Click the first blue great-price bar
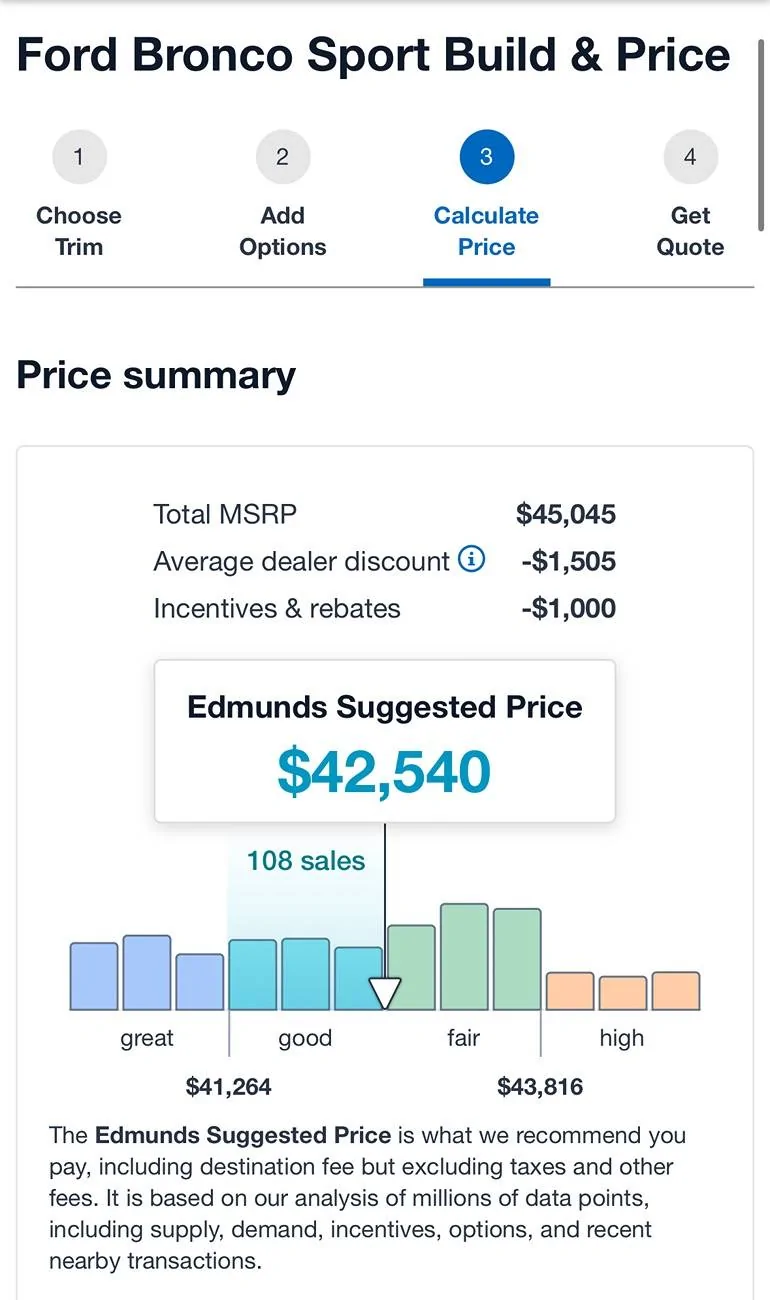 point(94,976)
